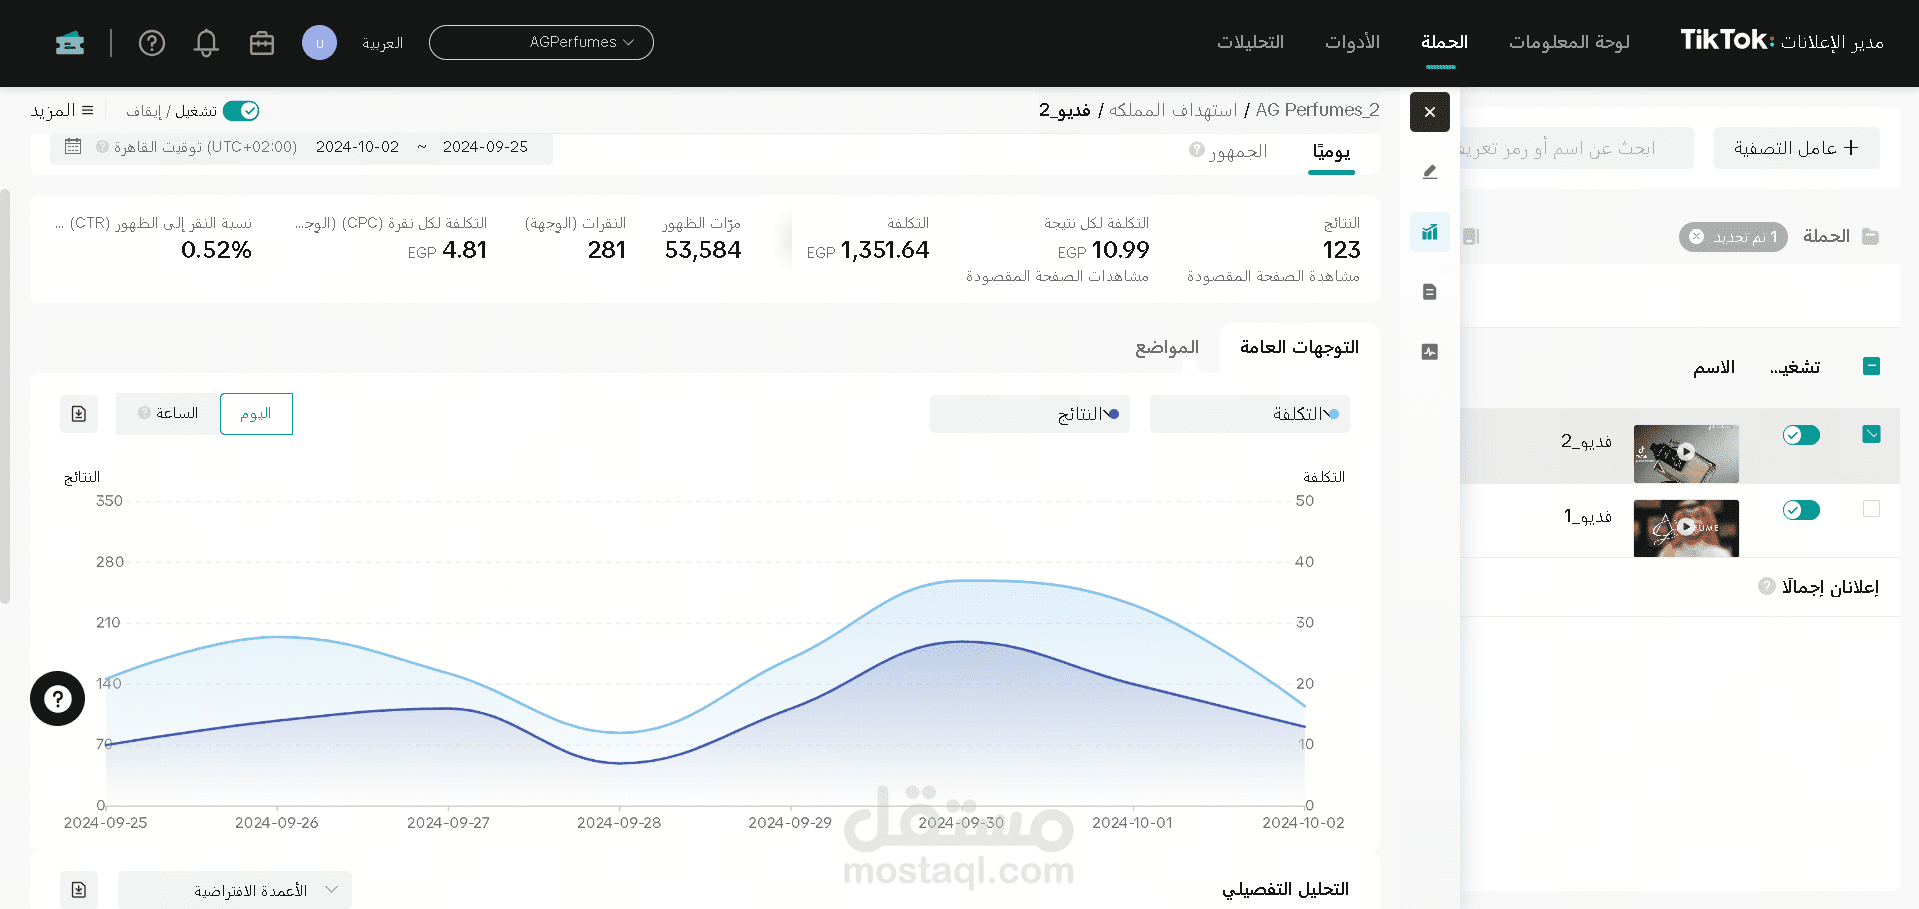The image size is (1919, 909).
Task: Click the info icon beside إعلانان إجمالًا
Action: coord(1767,586)
